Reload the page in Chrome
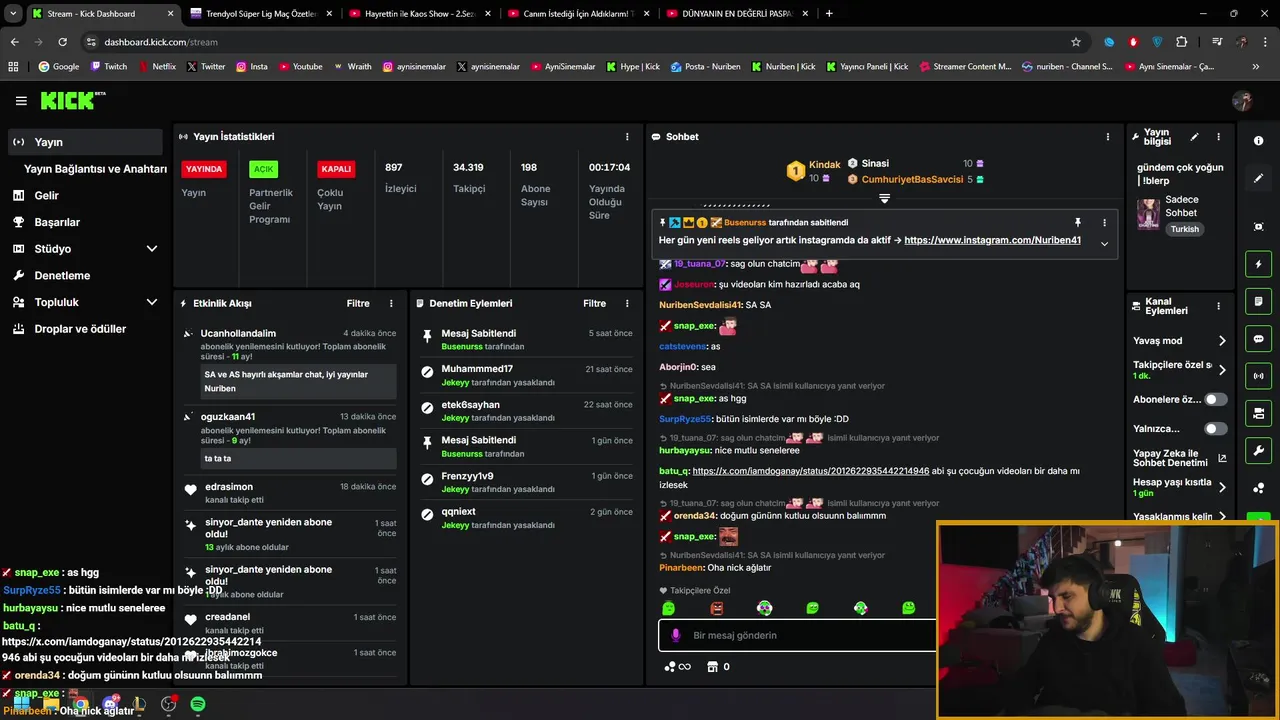Viewport: 1280px width, 720px height. coord(62,42)
